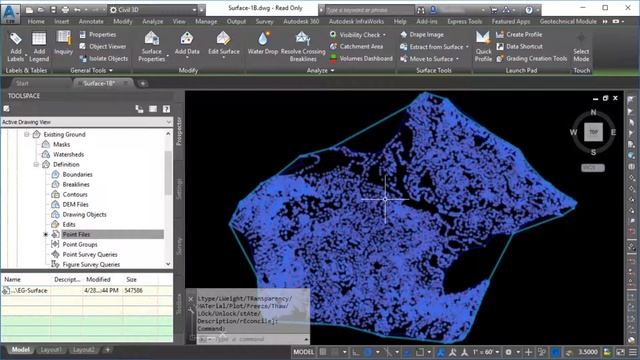Collapse the Definition tree node

36,164
